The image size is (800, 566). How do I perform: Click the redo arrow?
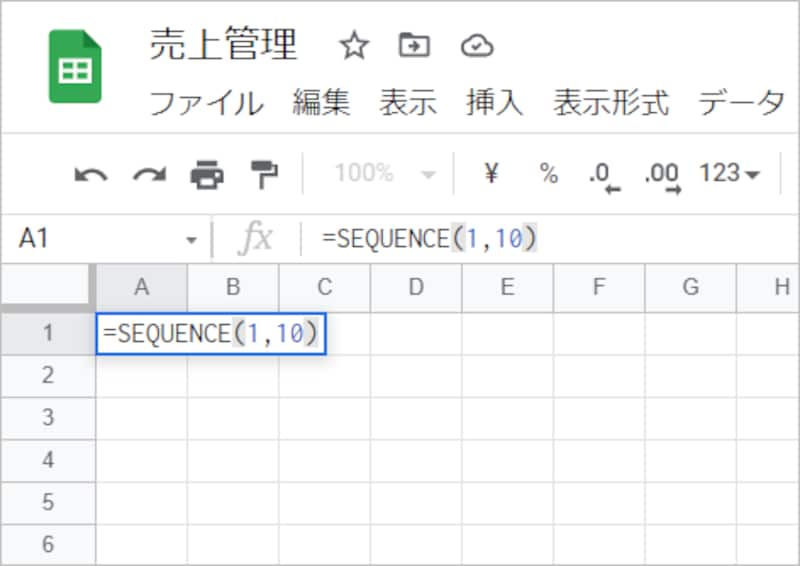click(x=149, y=175)
